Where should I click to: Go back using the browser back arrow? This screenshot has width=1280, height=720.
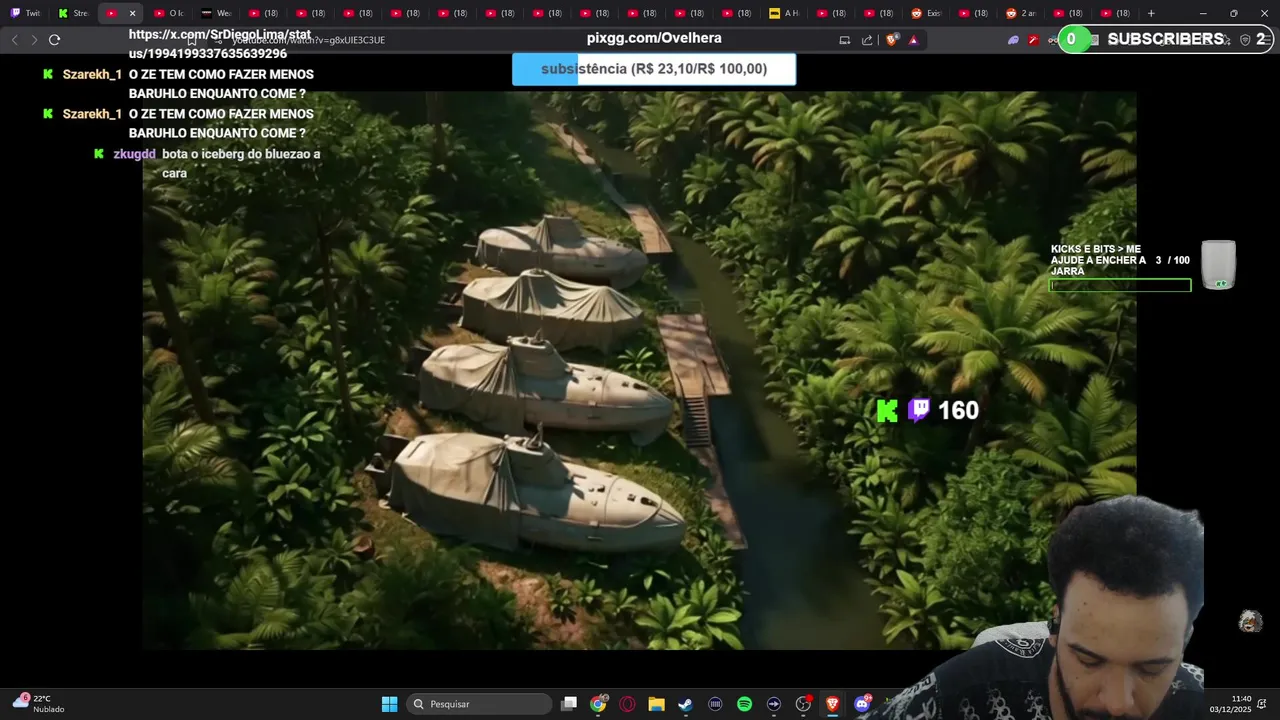(x=14, y=40)
